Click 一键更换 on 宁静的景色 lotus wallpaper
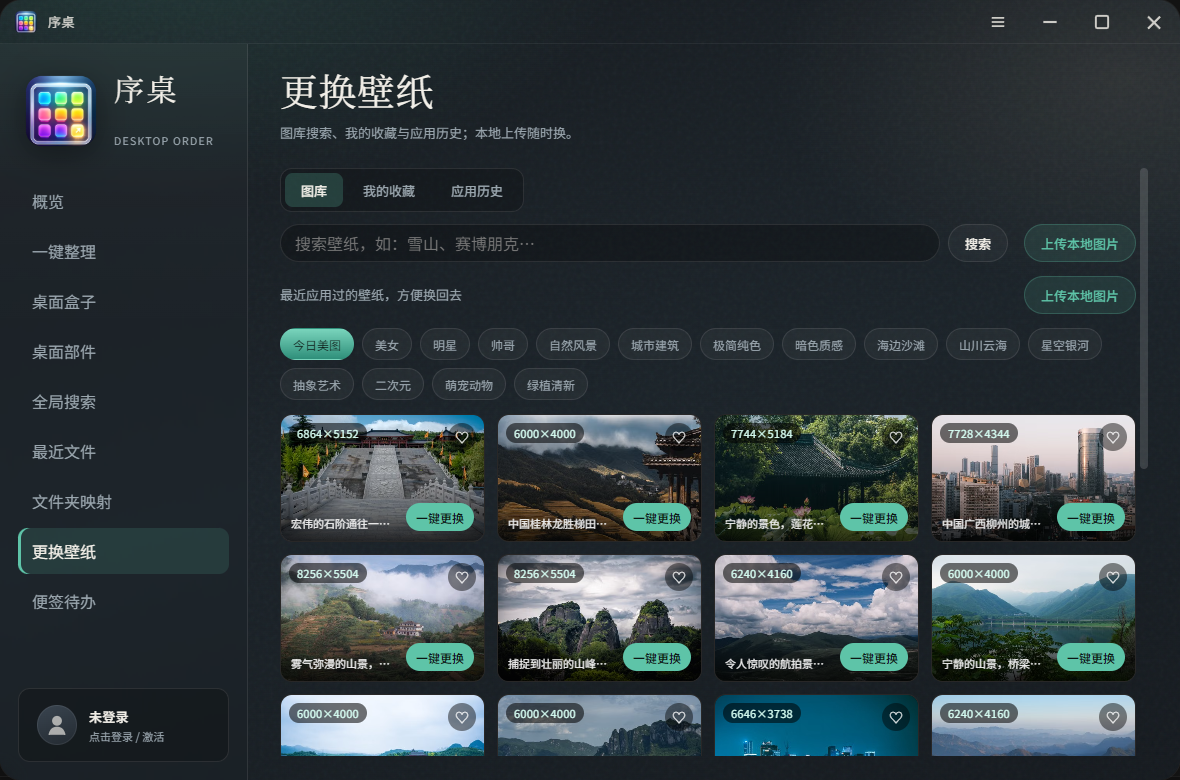This screenshot has height=780, width=1180. [874, 518]
